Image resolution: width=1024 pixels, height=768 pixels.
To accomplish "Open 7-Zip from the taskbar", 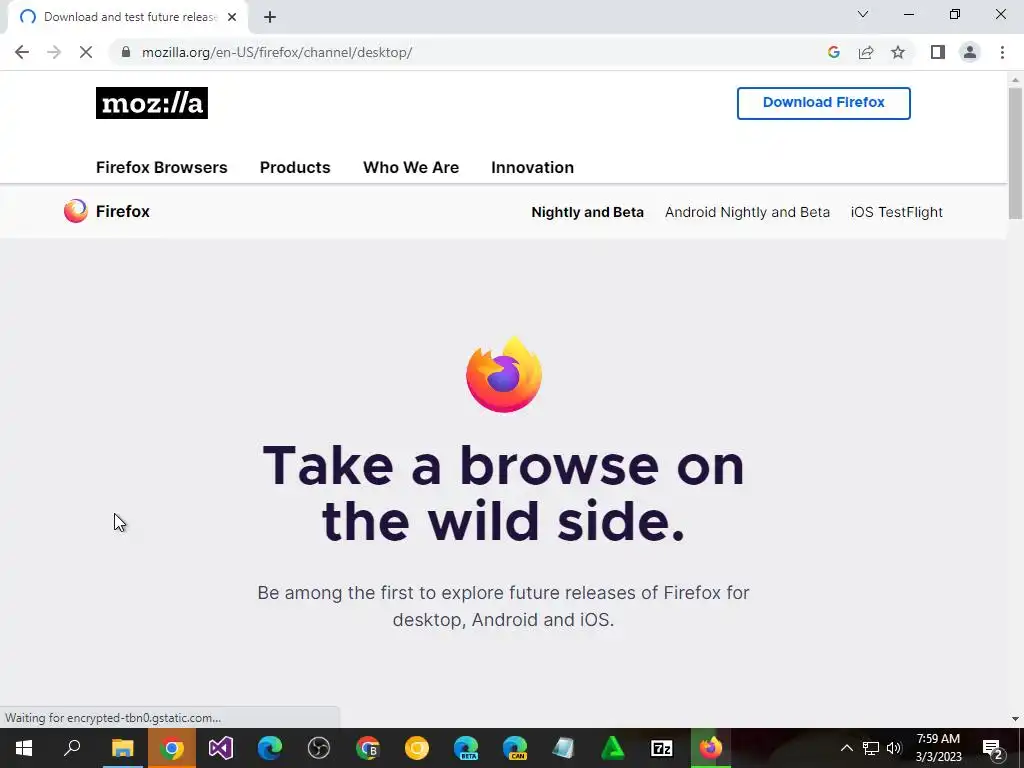I will (x=662, y=748).
